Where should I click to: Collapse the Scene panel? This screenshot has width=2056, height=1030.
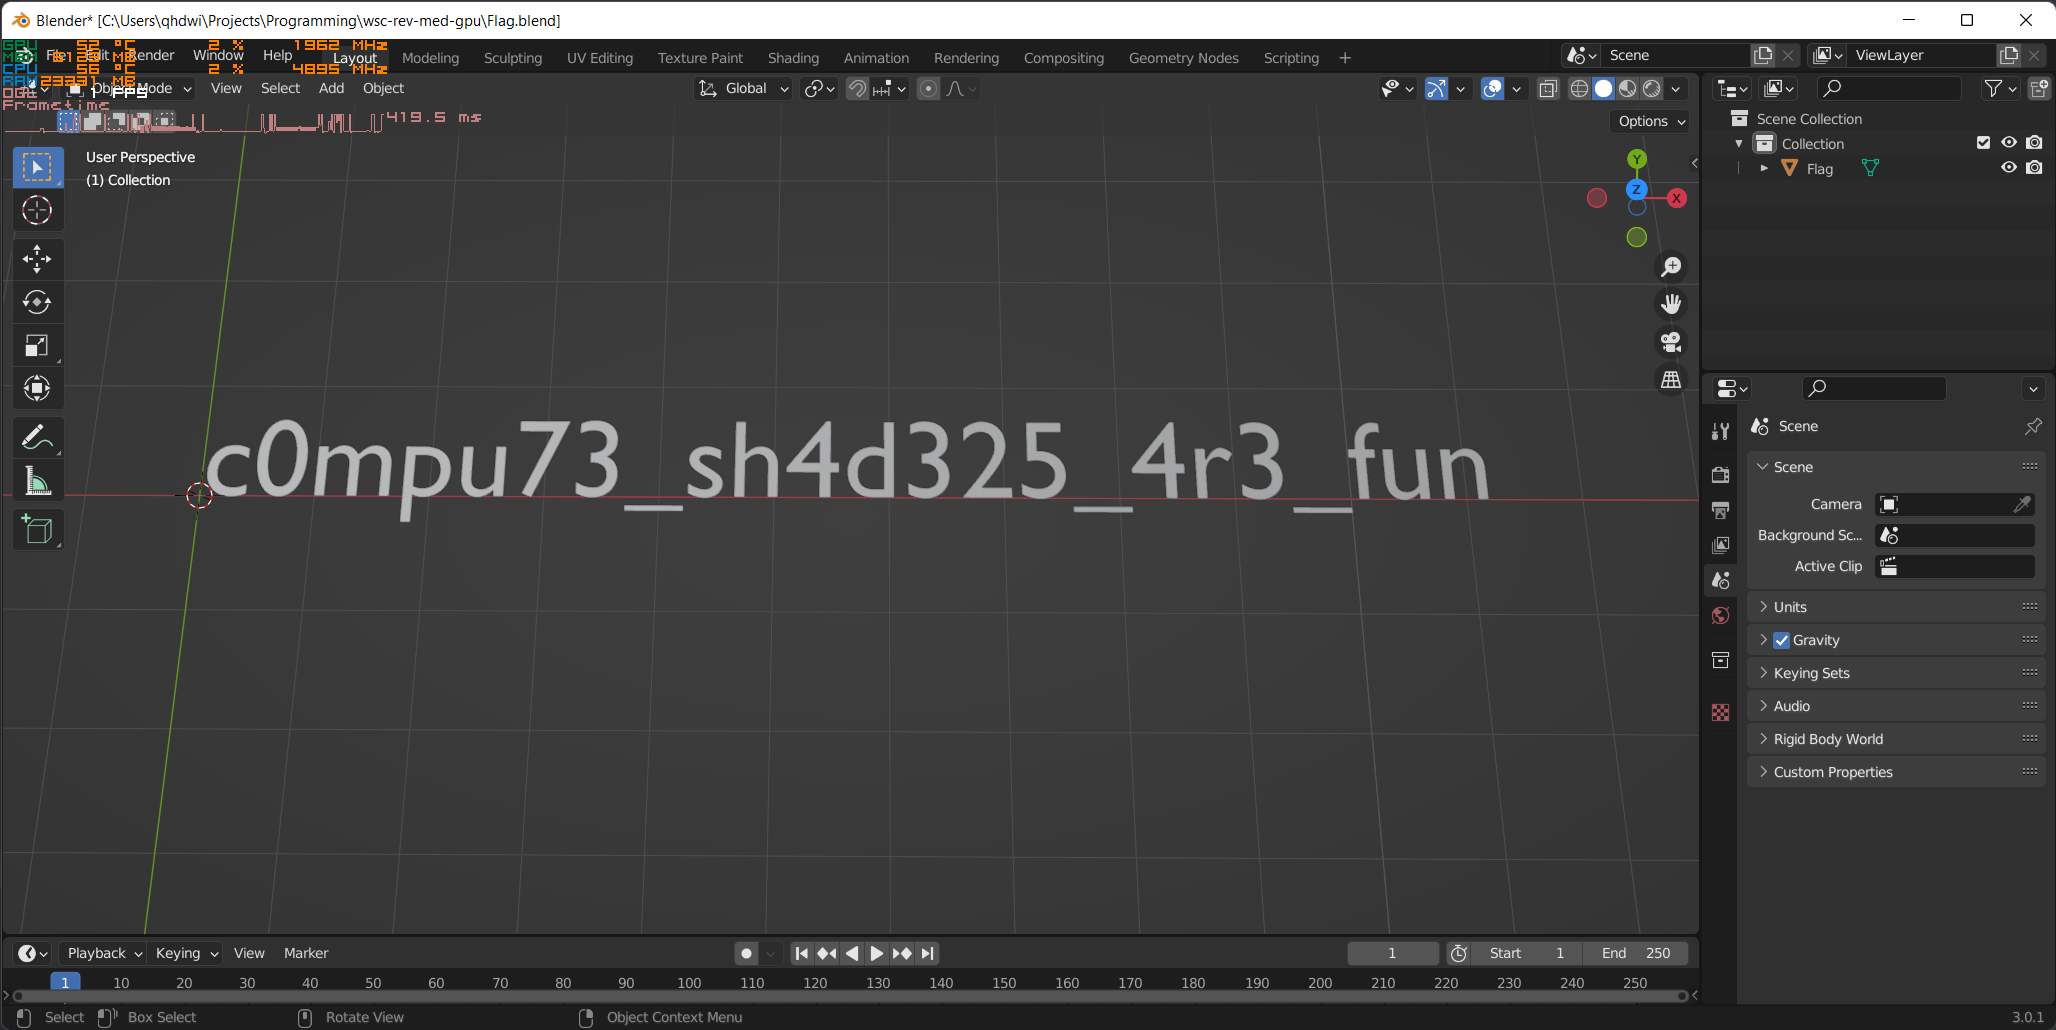tap(1897, 467)
